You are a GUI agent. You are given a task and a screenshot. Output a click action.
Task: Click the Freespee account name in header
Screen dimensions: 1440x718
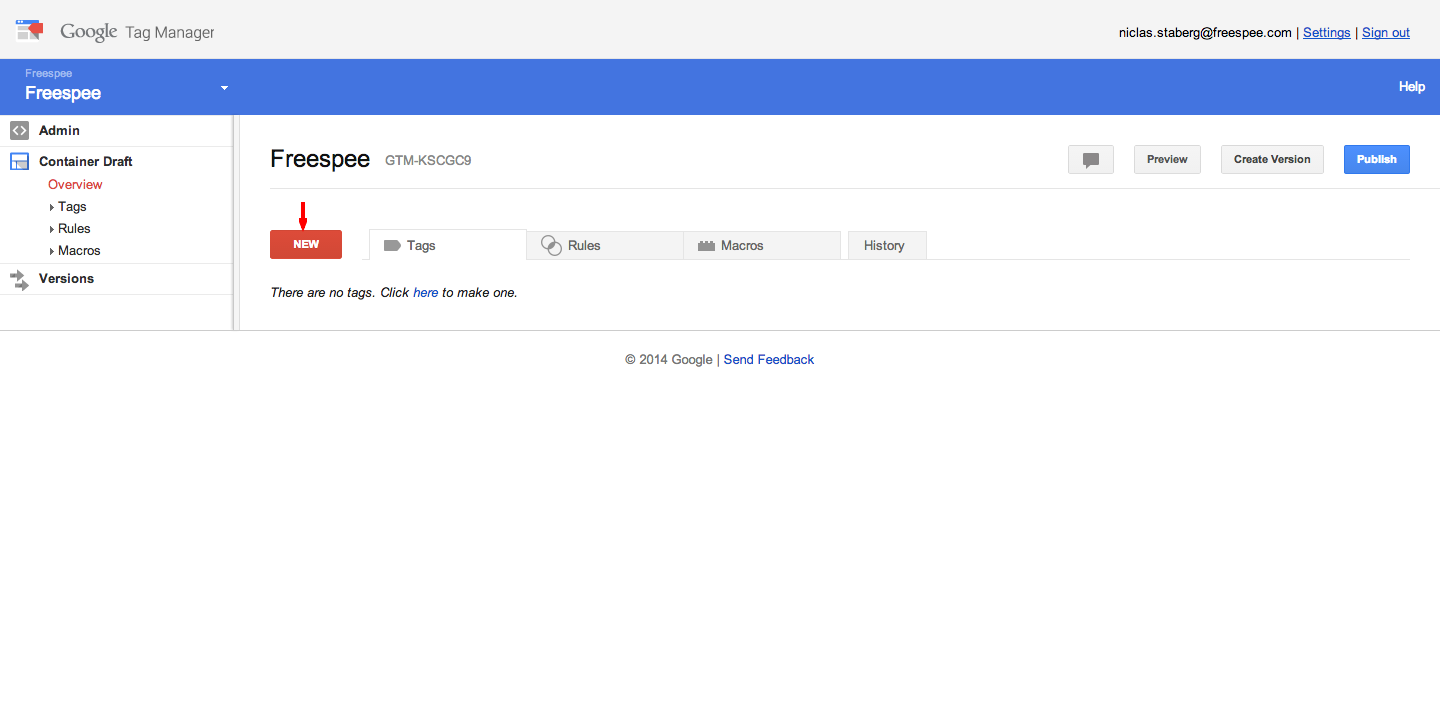point(63,93)
